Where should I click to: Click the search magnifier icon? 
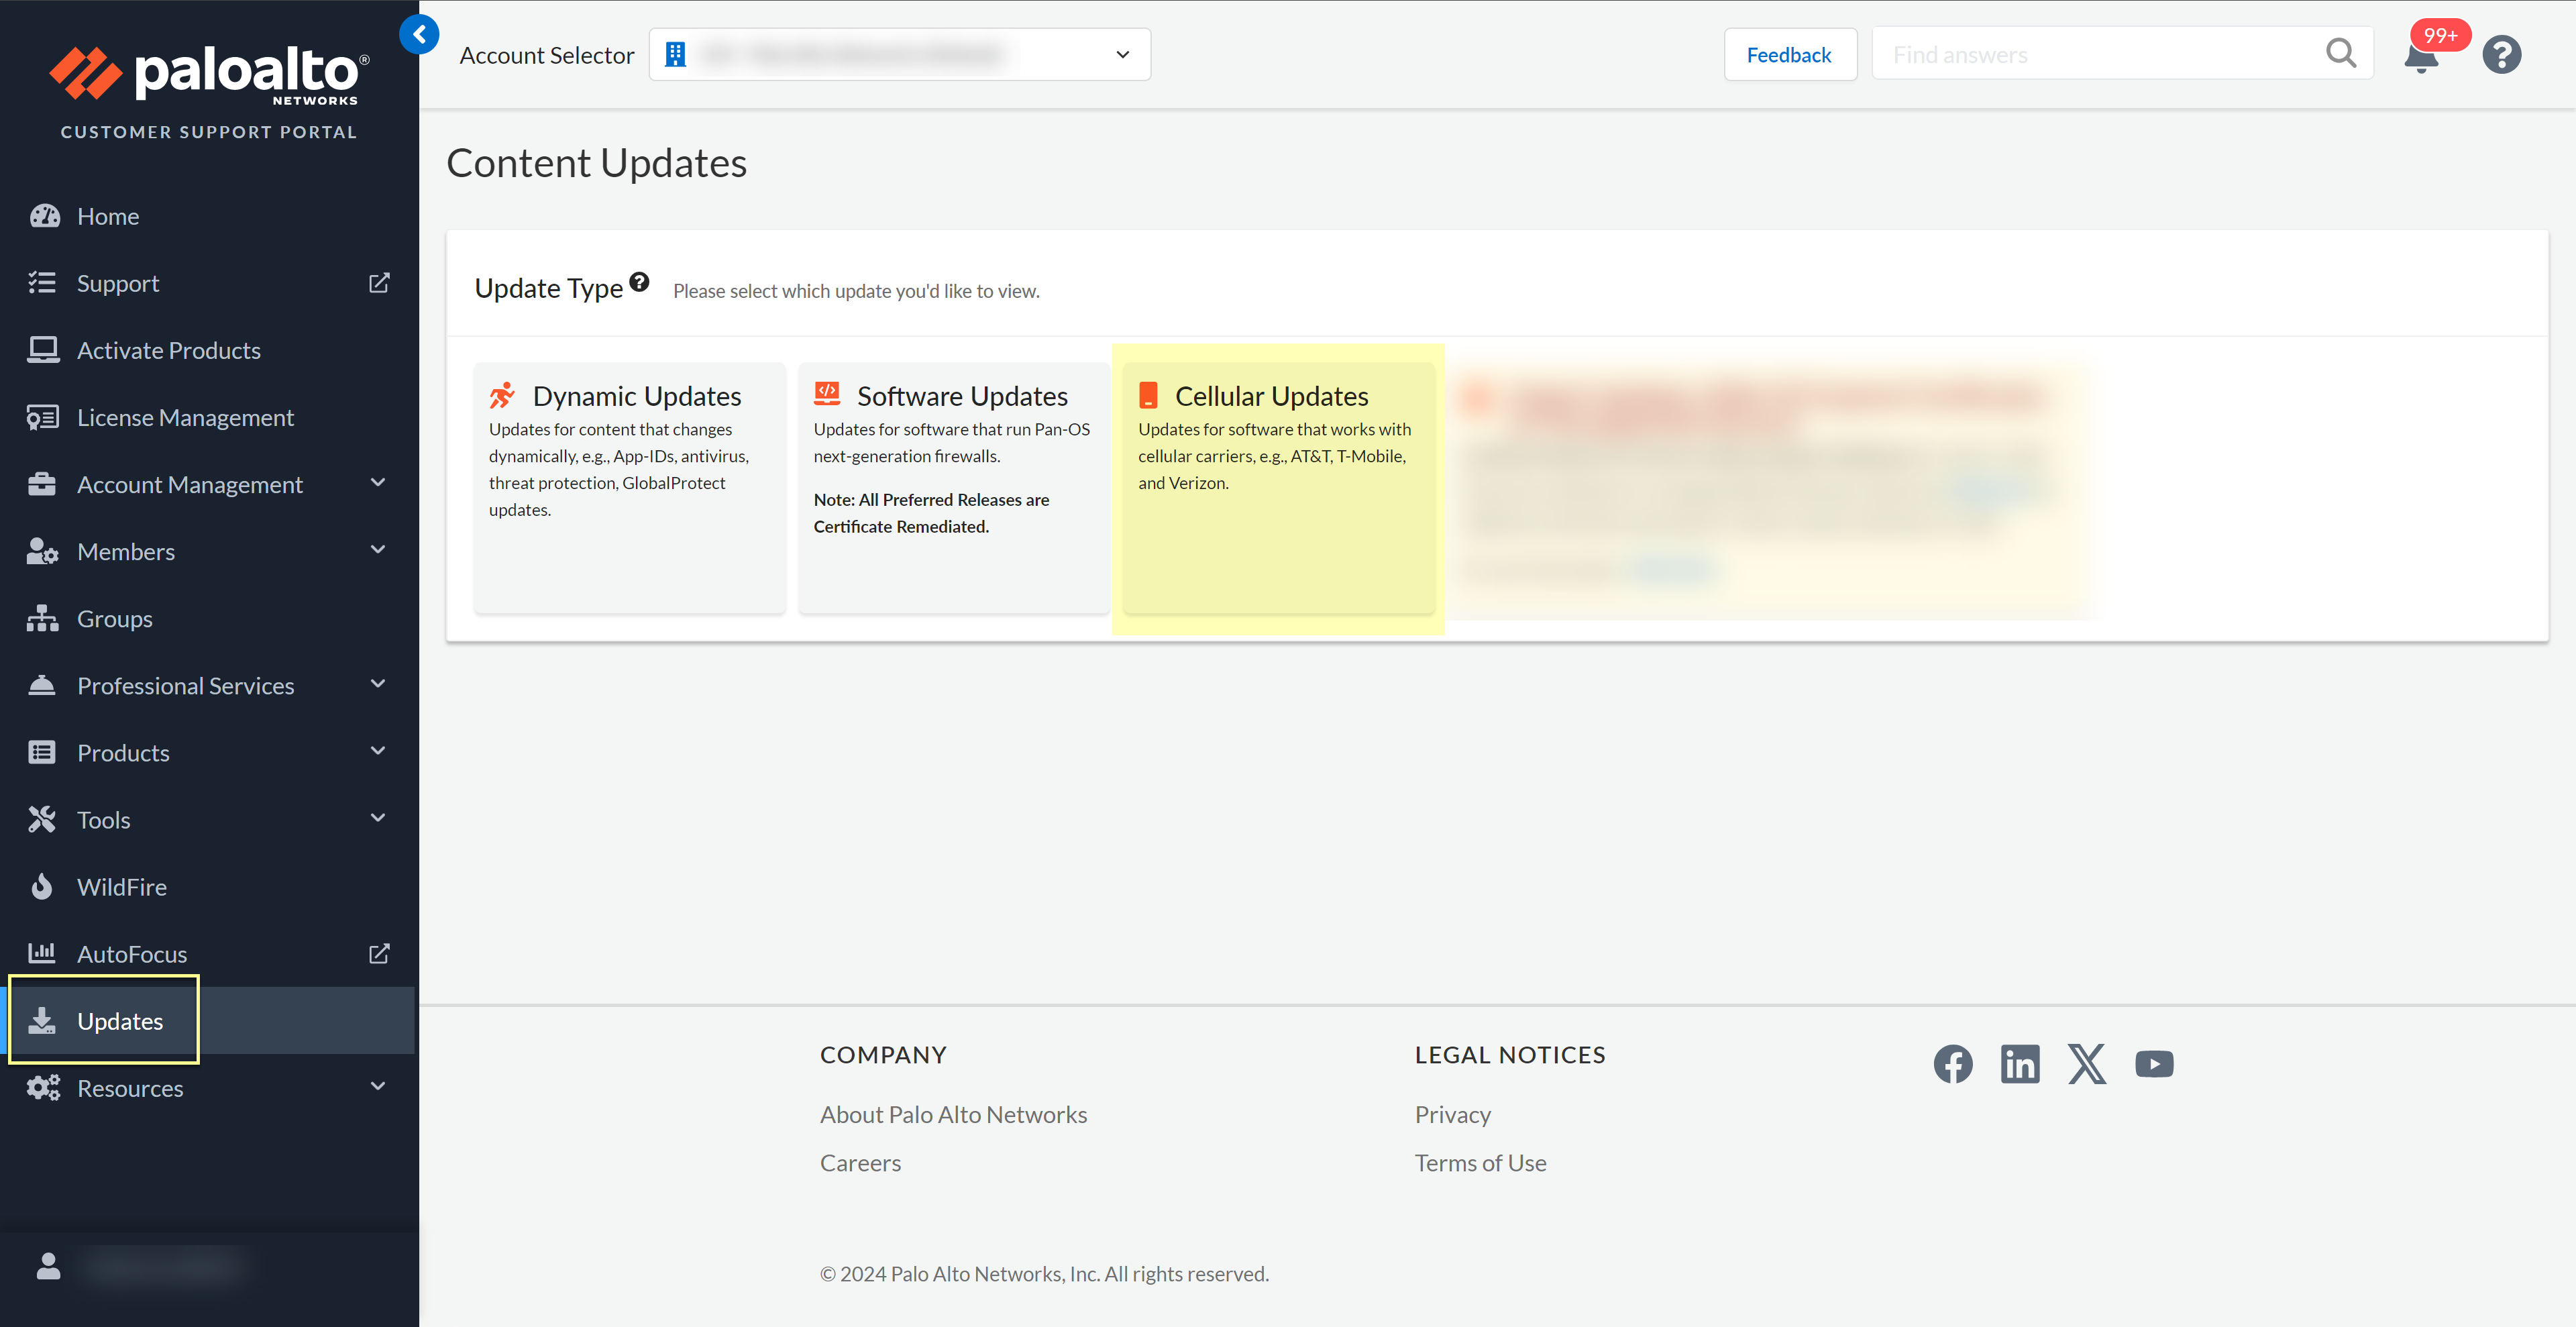coord(2340,54)
